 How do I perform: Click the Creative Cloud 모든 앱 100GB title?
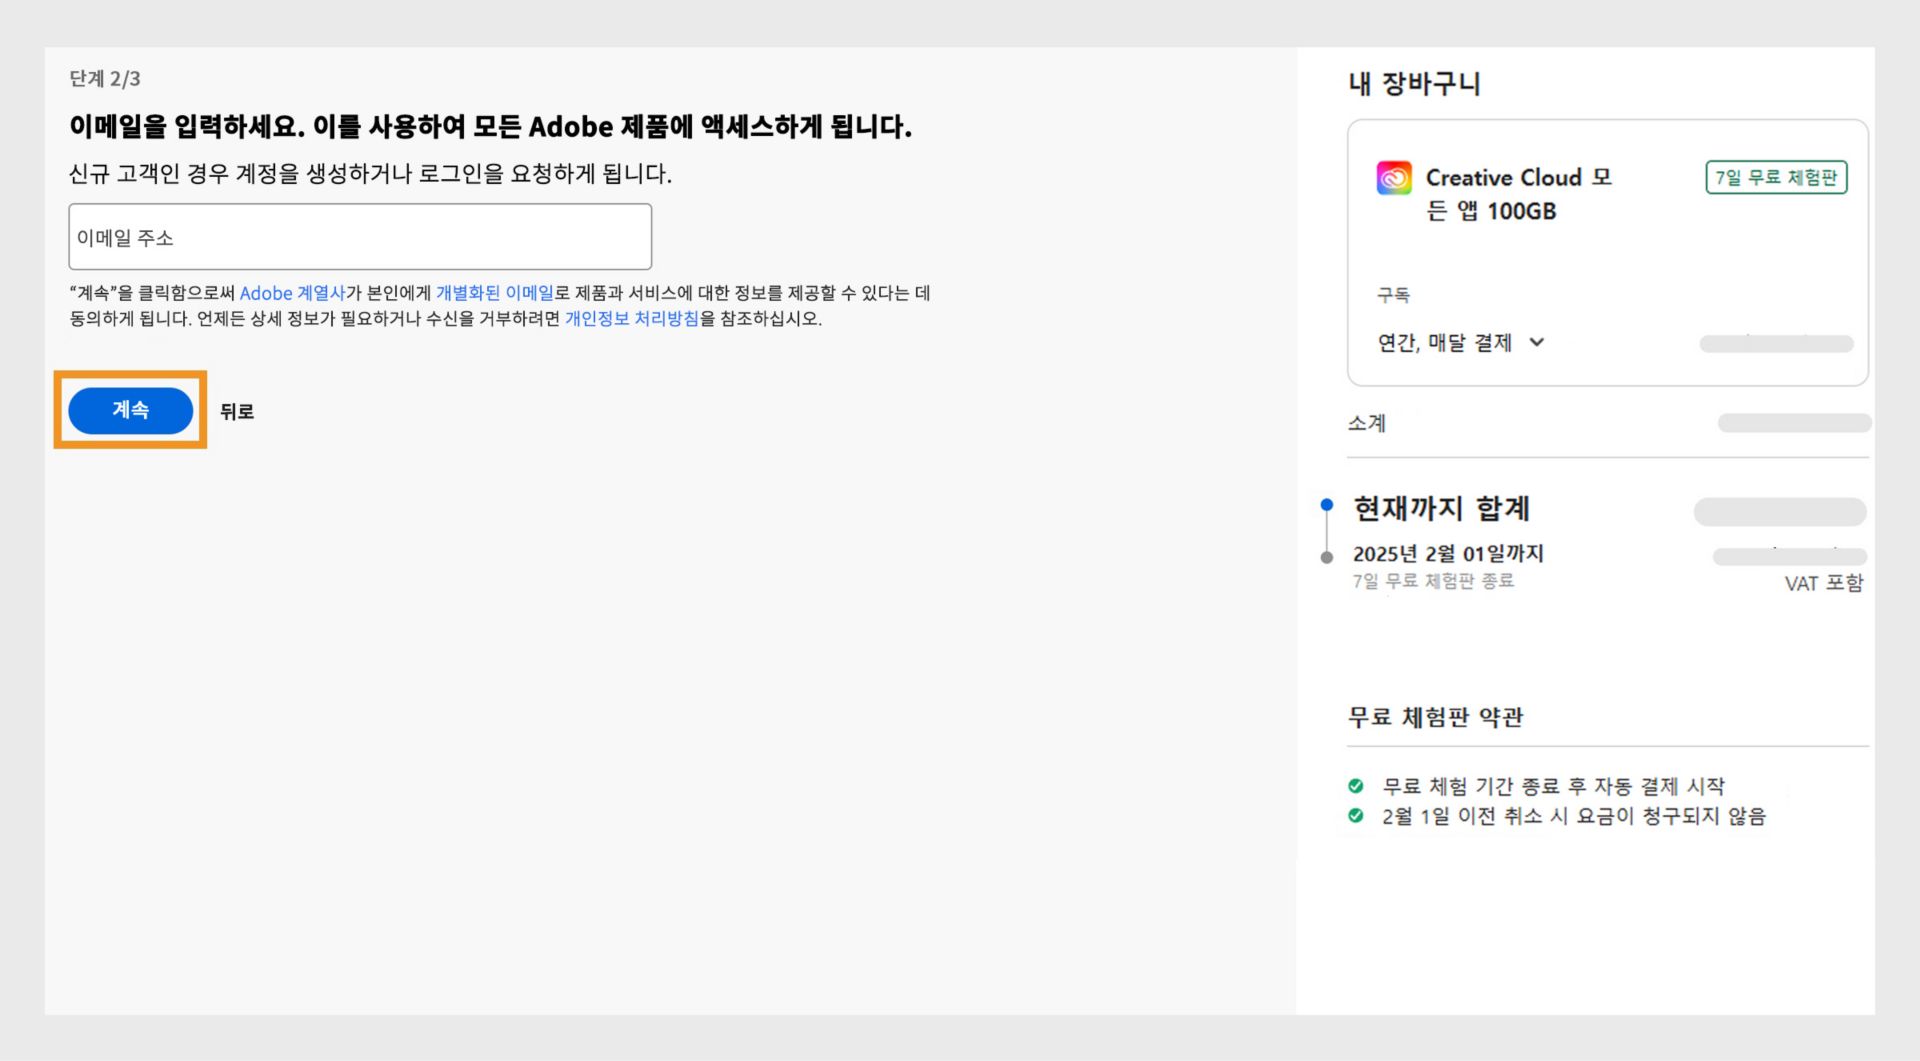point(1518,194)
